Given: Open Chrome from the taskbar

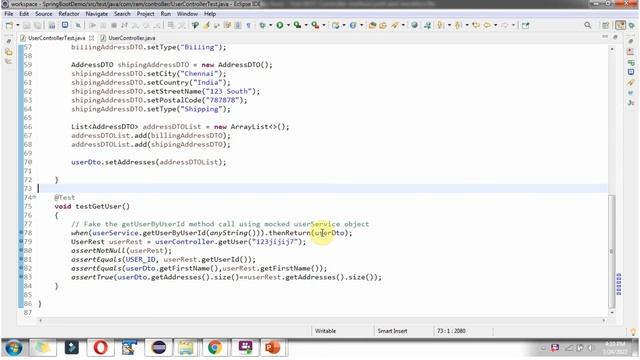Looking at the screenshot, I should point(215,348).
